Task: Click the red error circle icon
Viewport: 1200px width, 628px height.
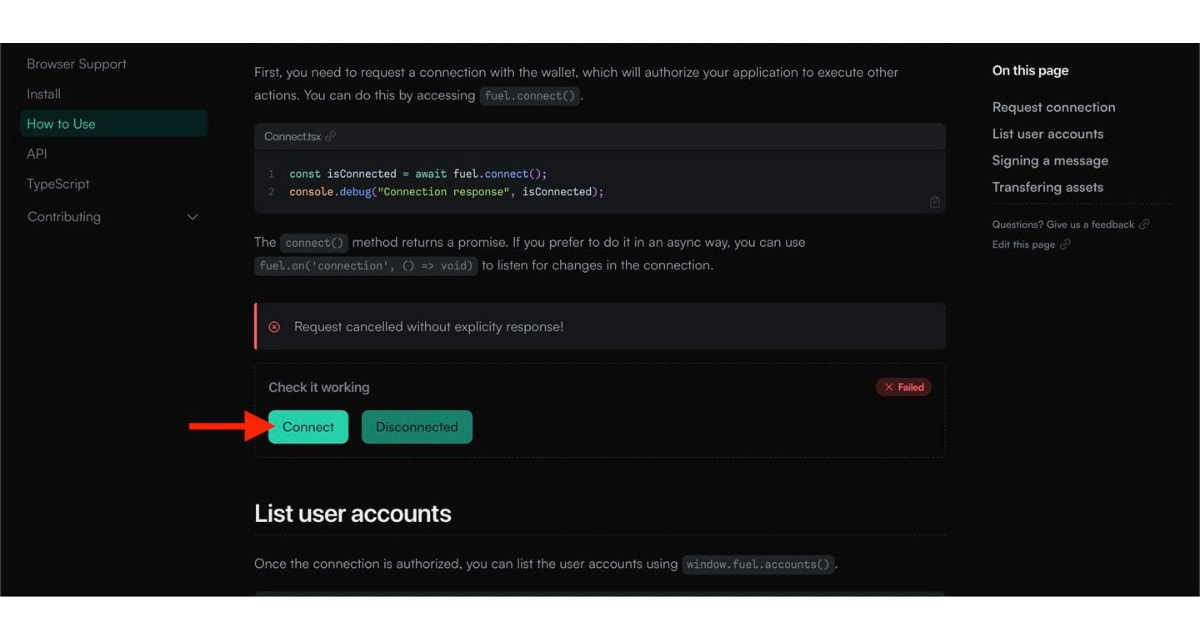Action: 274,327
